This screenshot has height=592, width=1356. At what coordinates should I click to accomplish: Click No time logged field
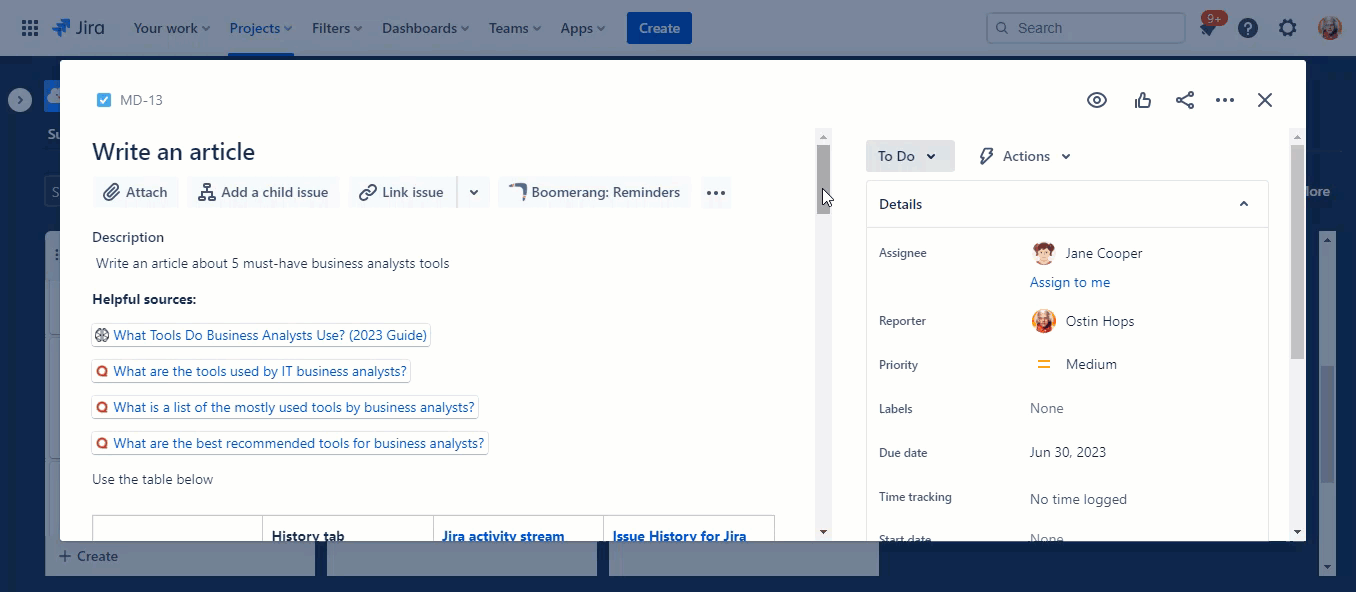(x=1078, y=499)
